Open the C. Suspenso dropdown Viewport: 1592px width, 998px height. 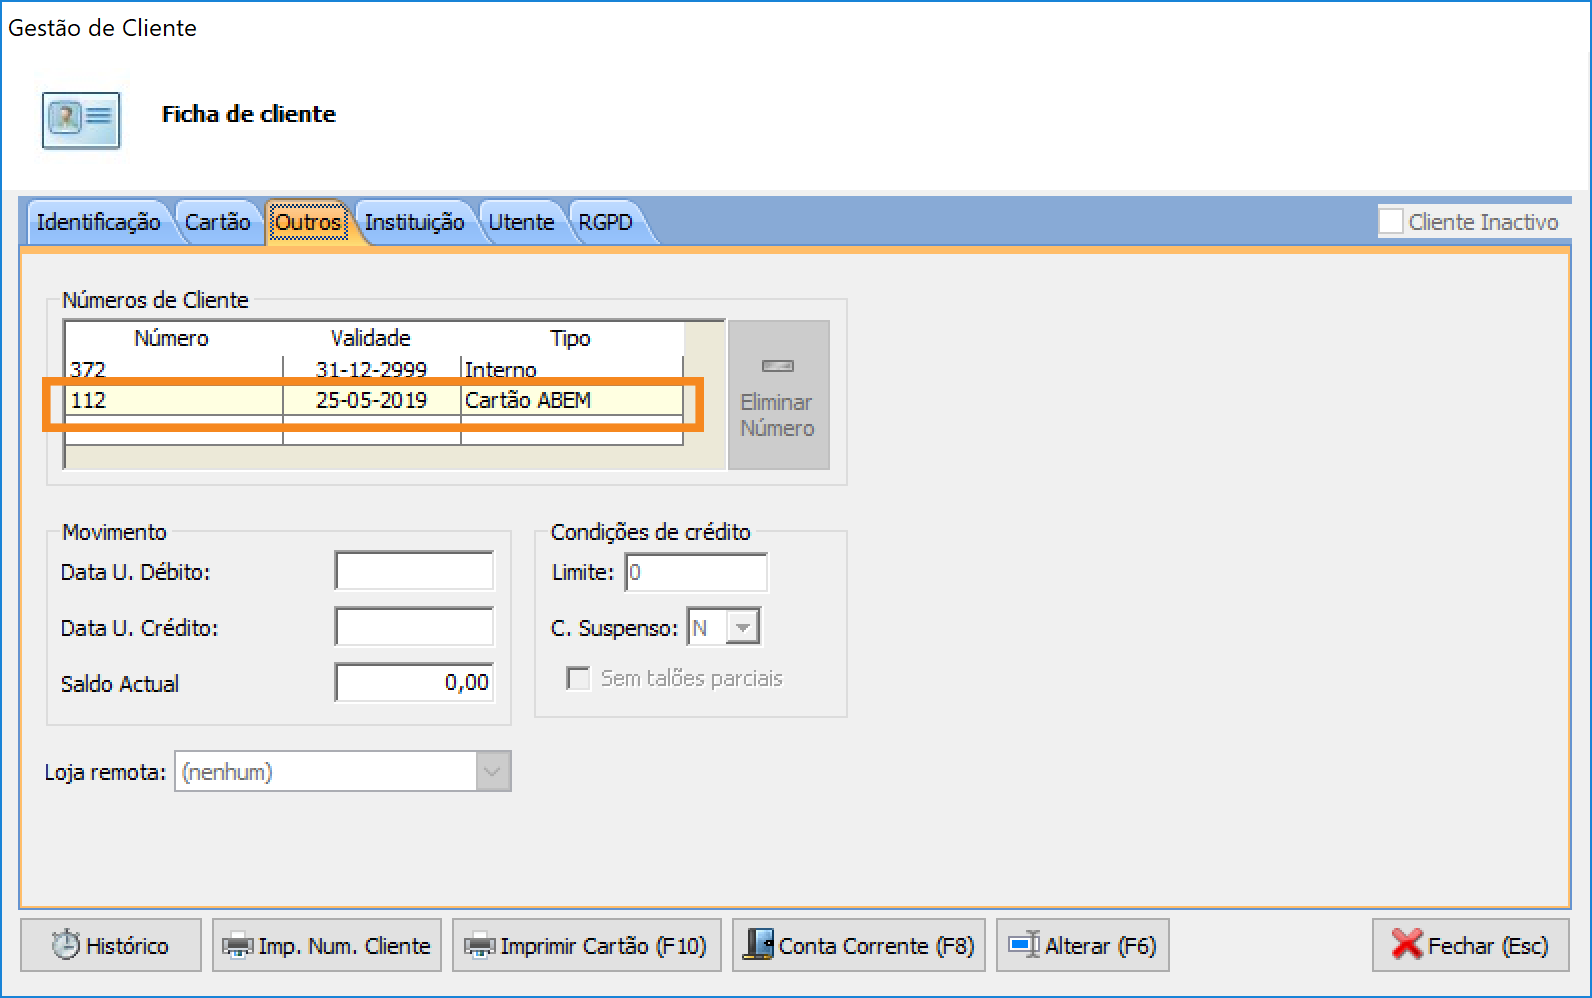(742, 628)
